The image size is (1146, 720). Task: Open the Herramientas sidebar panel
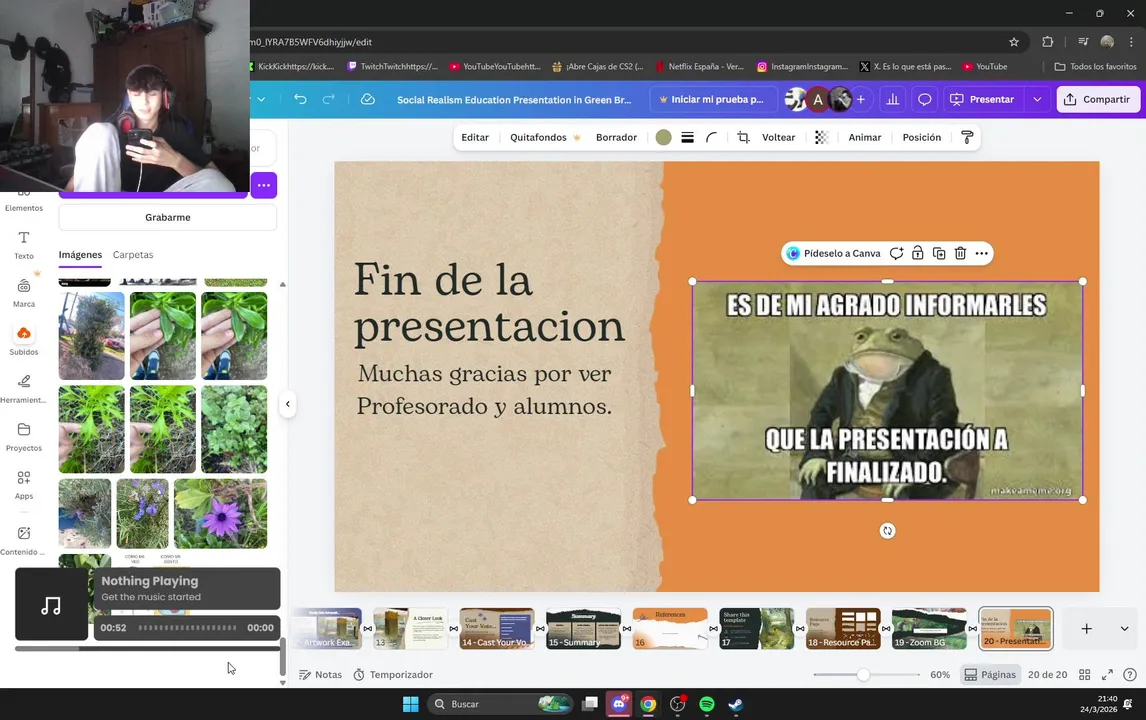(x=23, y=389)
